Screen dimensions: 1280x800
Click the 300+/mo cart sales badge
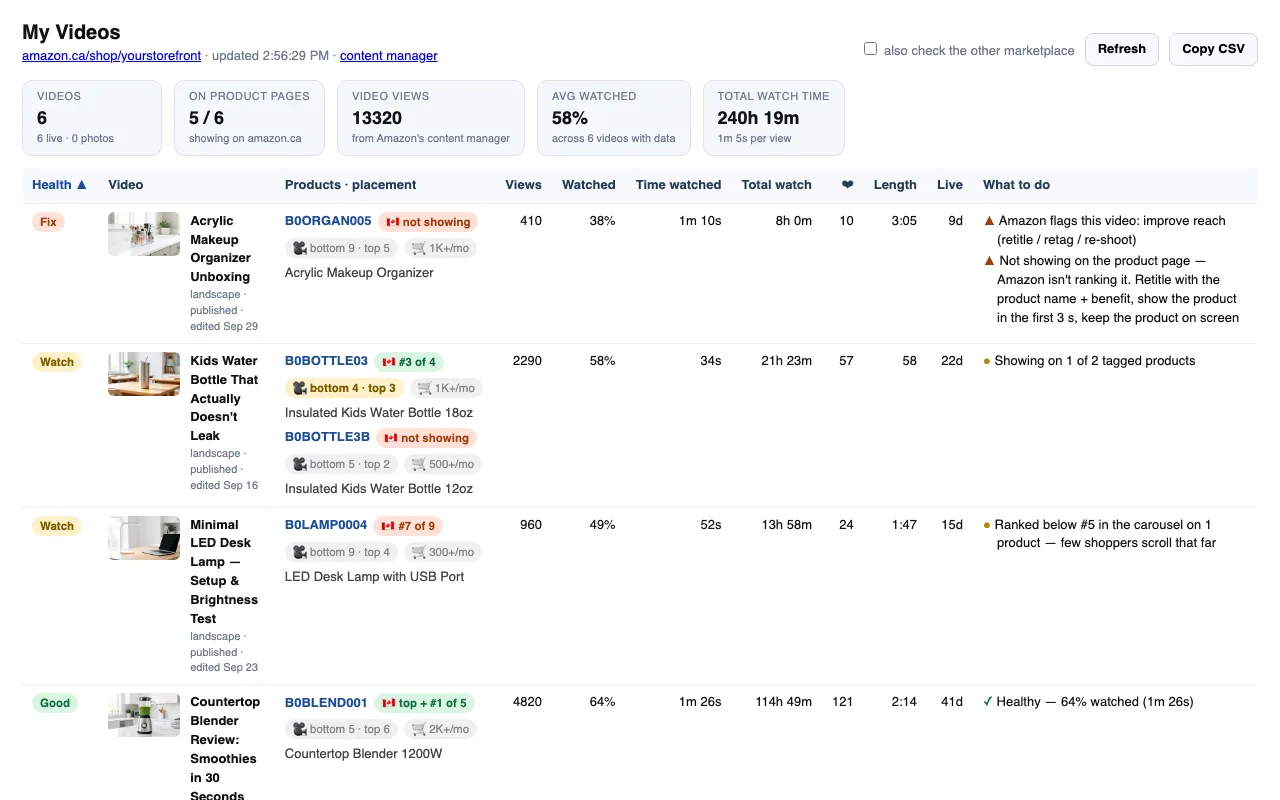(x=443, y=552)
